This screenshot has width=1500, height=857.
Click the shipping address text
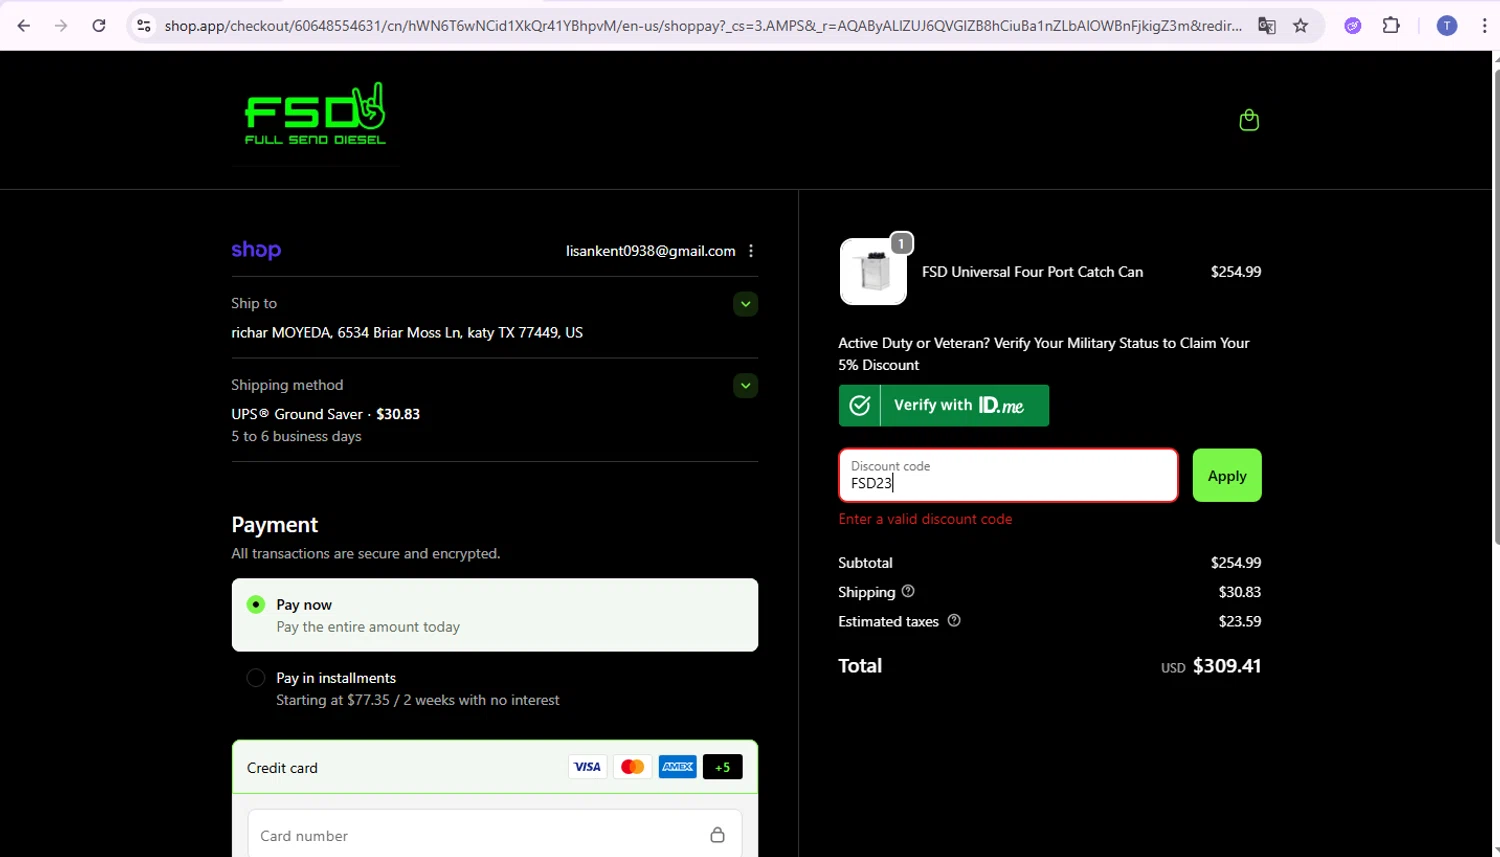click(x=407, y=332)
